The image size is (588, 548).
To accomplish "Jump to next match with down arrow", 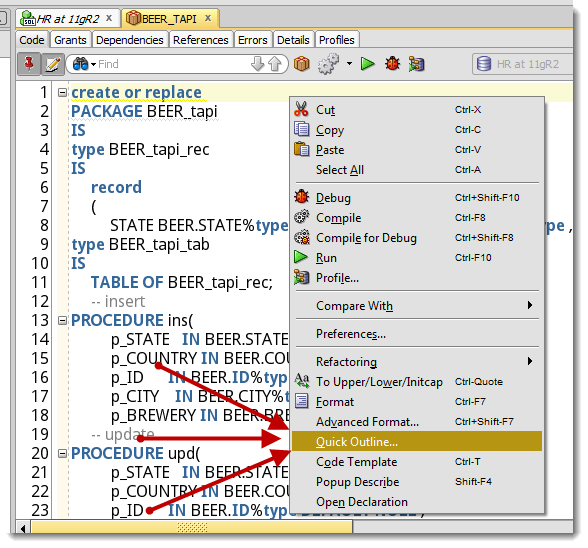I will (258, 64).
